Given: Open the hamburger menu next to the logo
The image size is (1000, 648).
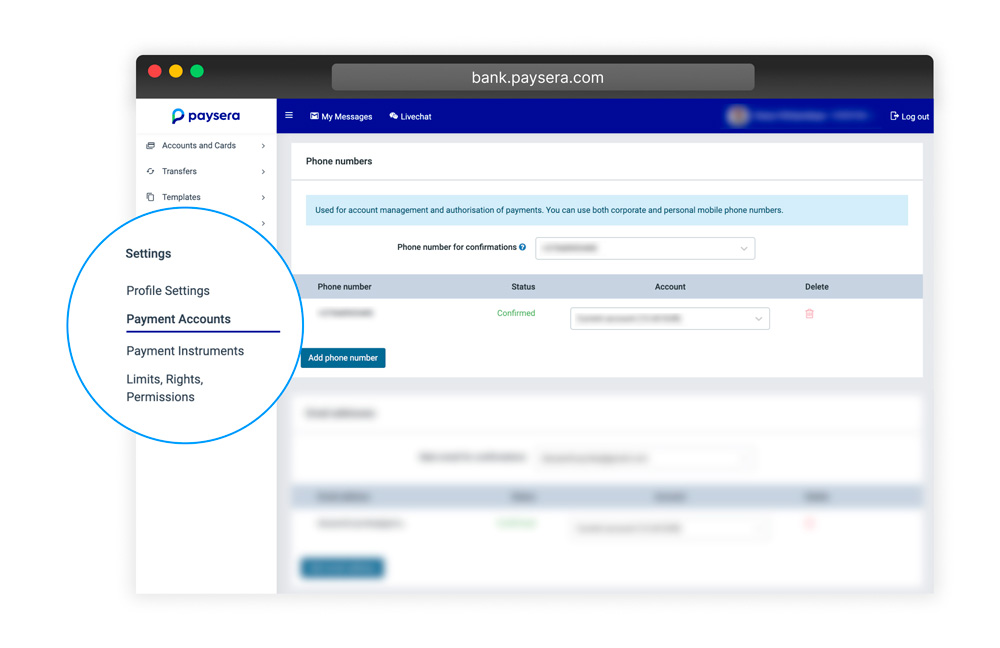Looking at the screenshot, I should click(x=289, y=115).
